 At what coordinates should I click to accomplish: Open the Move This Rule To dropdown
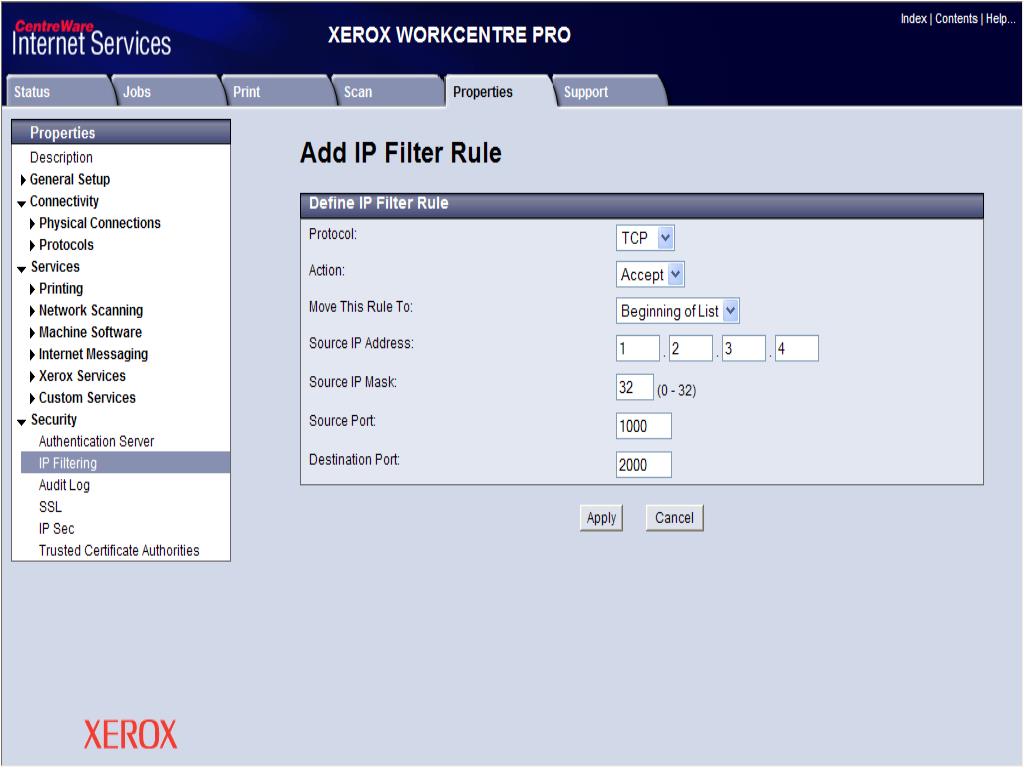coord(677,311)
